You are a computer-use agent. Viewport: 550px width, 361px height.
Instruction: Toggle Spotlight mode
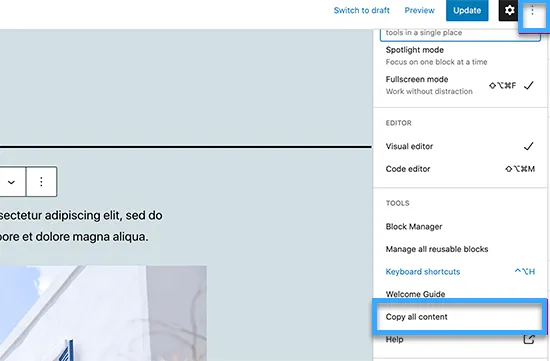(460, 56)
